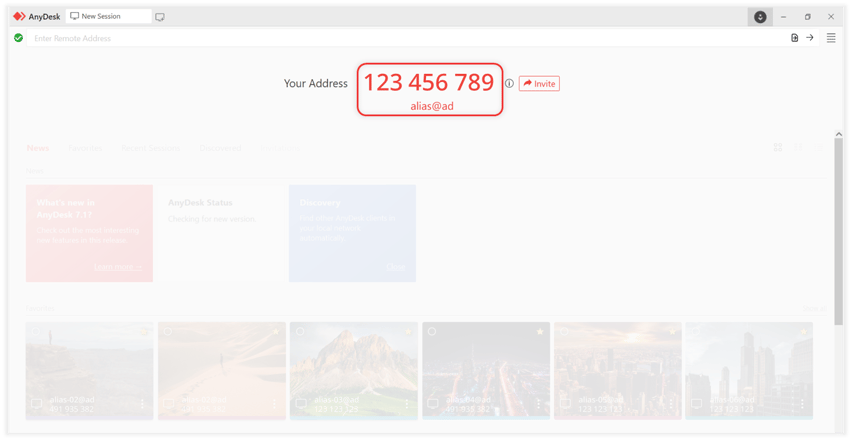Select the New Session tab

tap(109, 16)
